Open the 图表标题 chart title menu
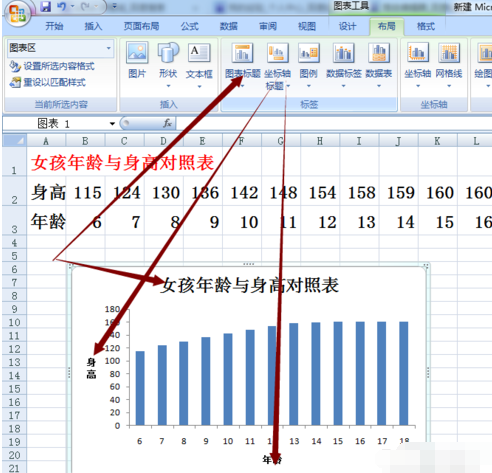Screen dimensions: 492x473 coord(242,65)
